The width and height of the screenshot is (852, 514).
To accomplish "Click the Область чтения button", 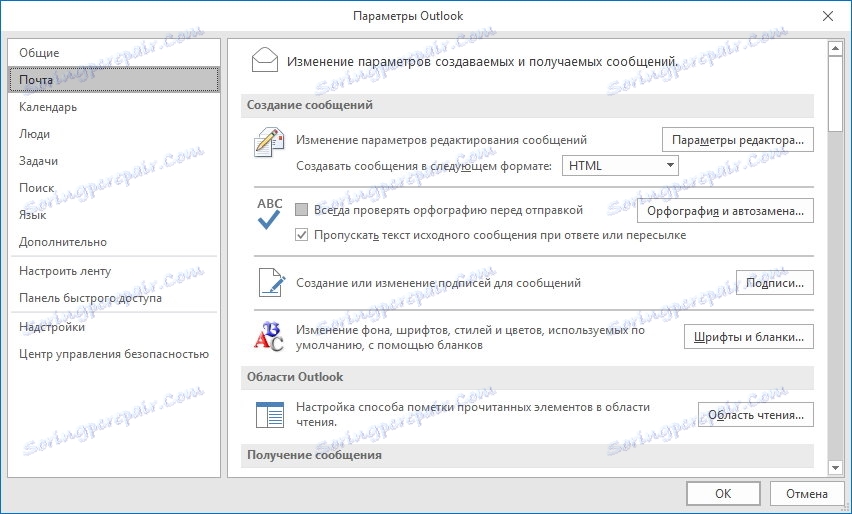I will (x=755, y=414).
